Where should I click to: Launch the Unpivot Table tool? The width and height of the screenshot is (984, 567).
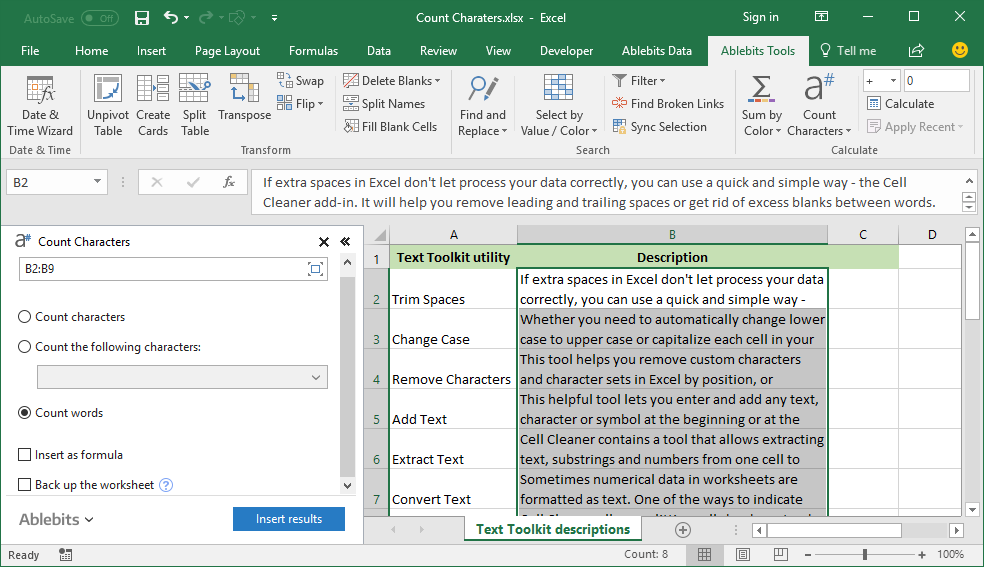(108, 105)
